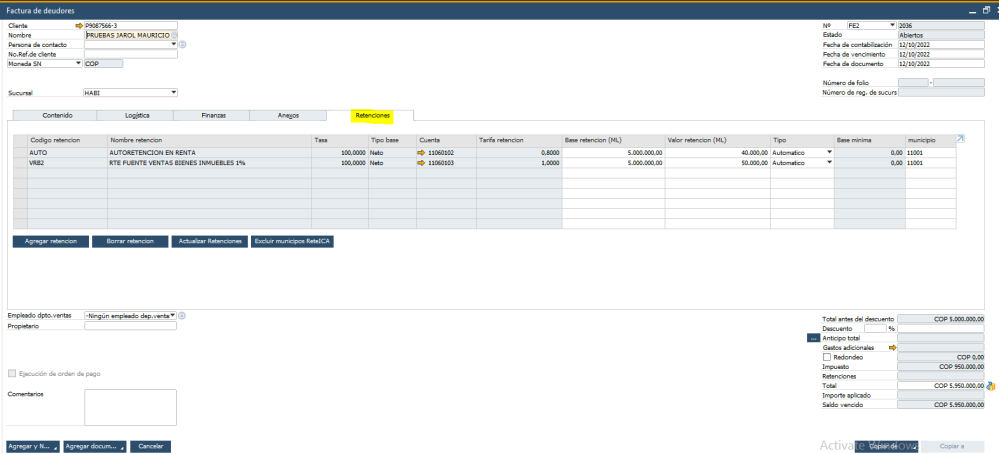Click the info icon next to Persona de contacto
The image size is (999, 454).
pyautogui.click(x=183, y=45)
